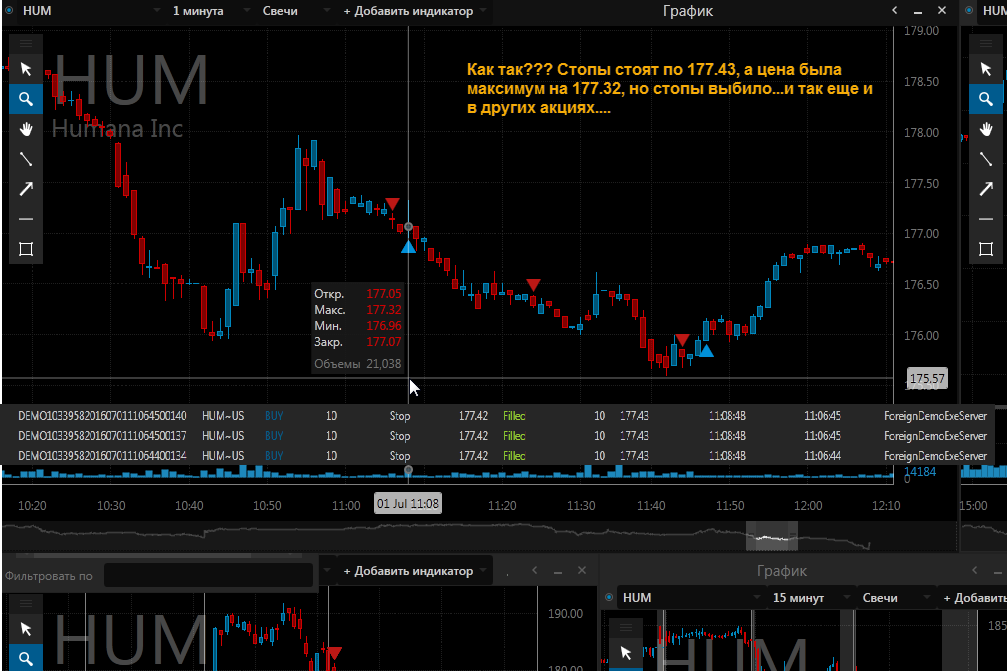Open 'Свечи' dropdown in the 15-minute chart
Image resolution: width=1008 pixels, height=671 pixels.
click(926, 598)
